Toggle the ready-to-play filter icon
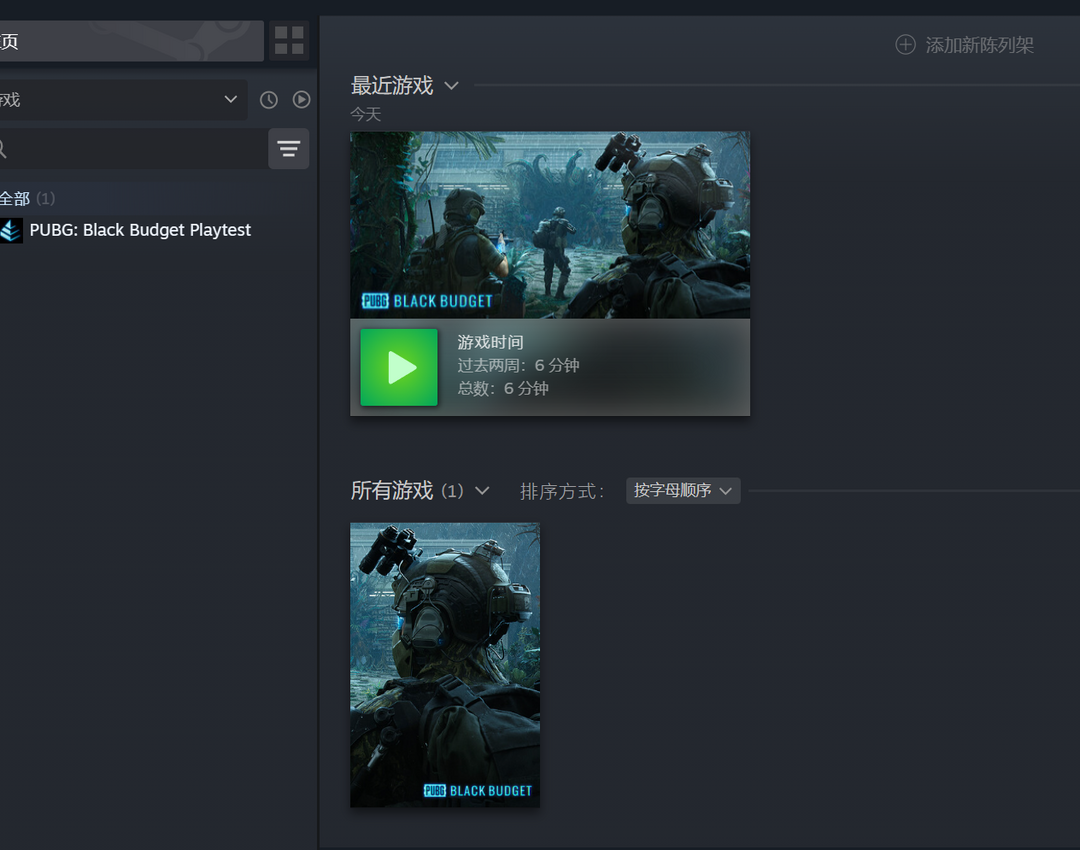This screenshot has width=1080, height=850. (301, 100)
